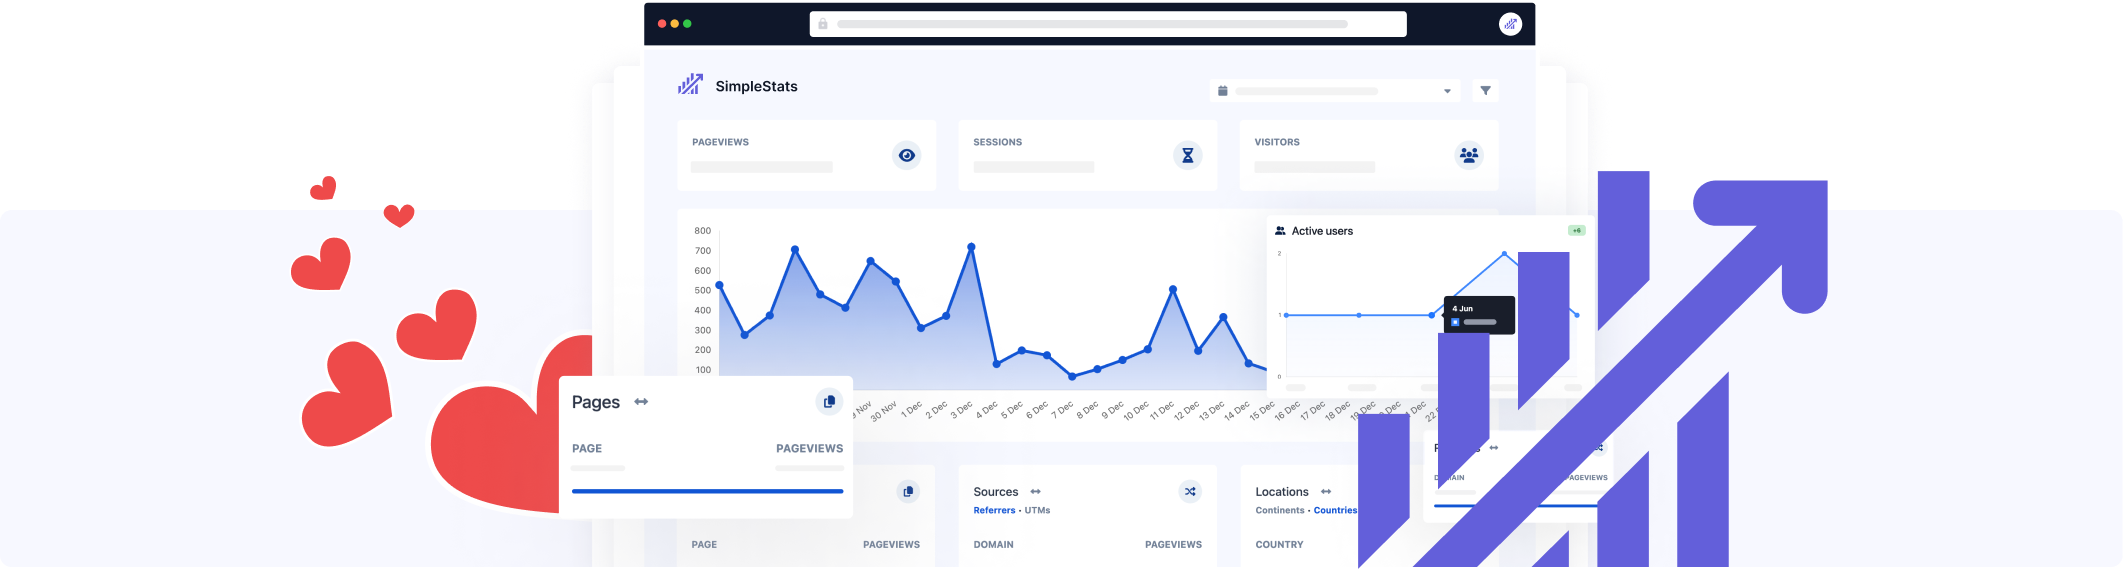This screenshot has width=2123, height=580.
Task: Click the Sources card heading
Action: [x=995, y=492]
